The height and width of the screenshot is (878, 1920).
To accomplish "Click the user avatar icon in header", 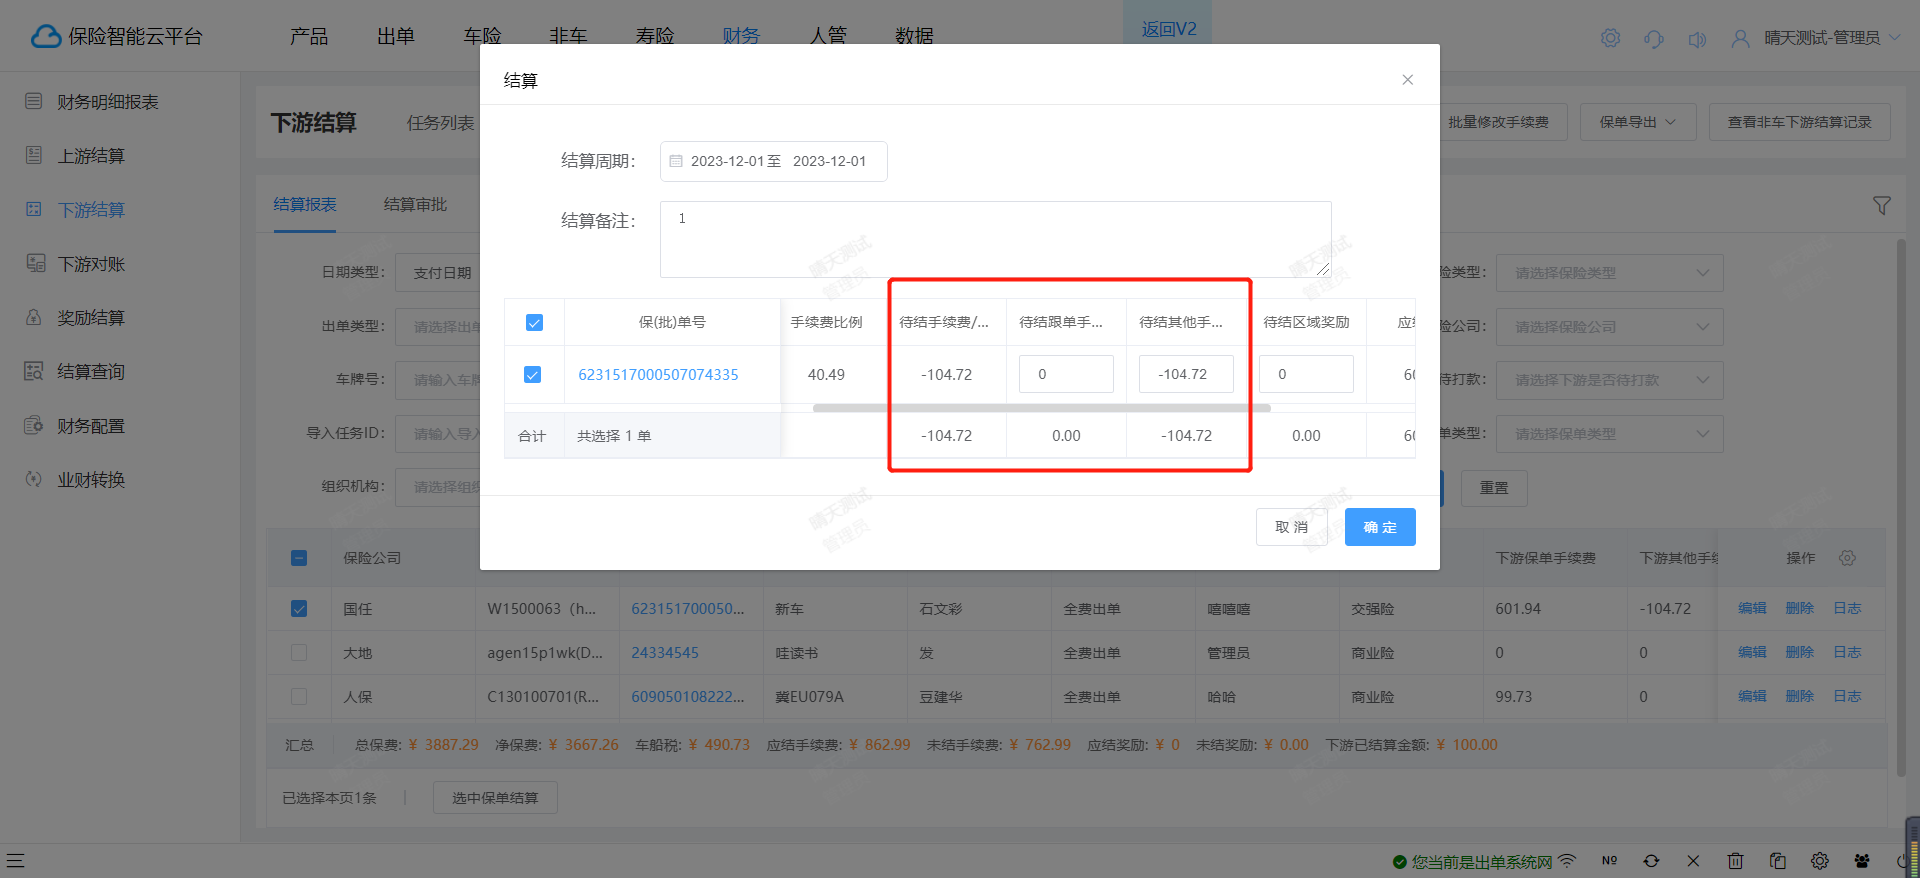I will coord(1740,38).
